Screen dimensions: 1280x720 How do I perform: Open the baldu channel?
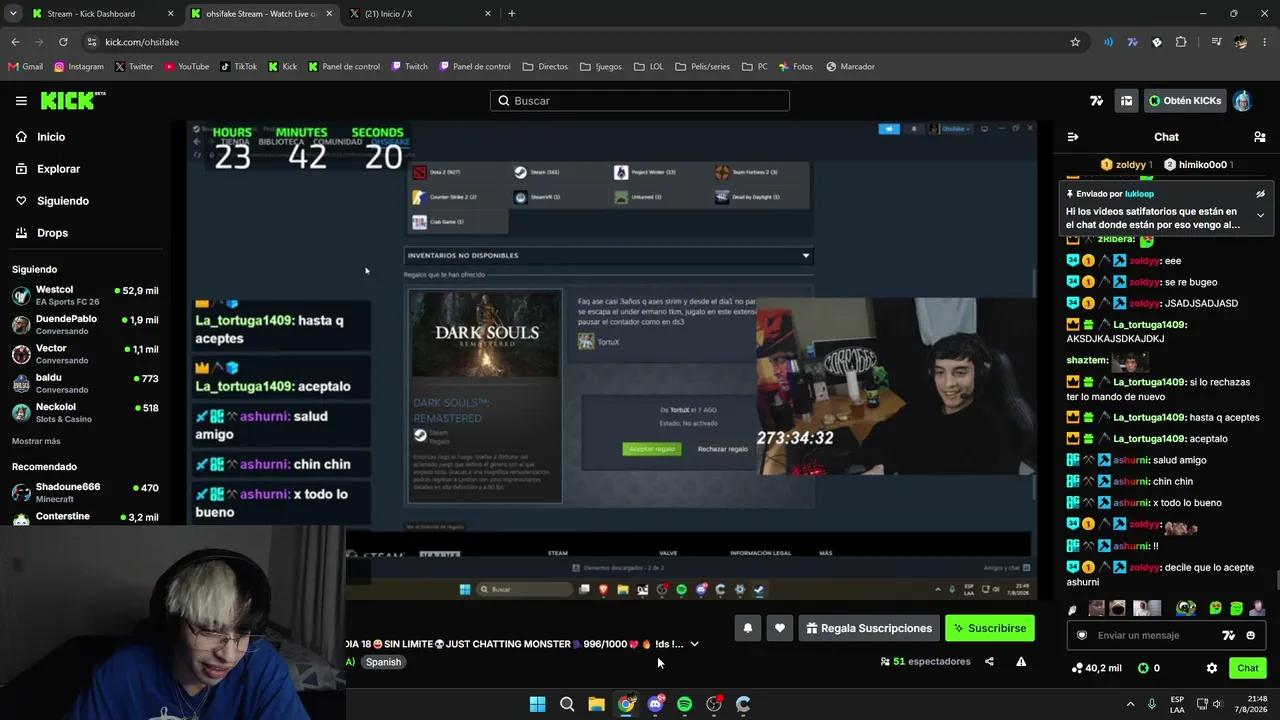[85, 383]
